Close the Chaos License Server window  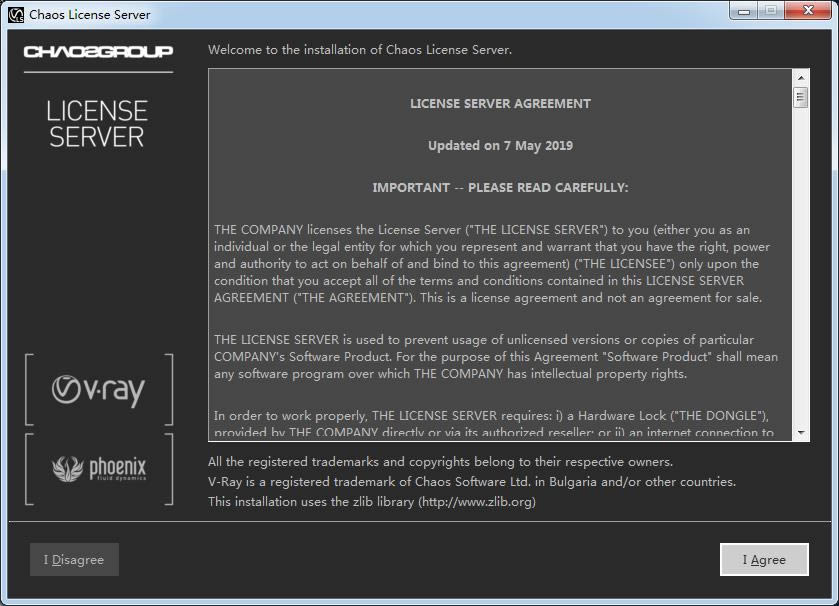pyautogui.click(x=808, y=10)
